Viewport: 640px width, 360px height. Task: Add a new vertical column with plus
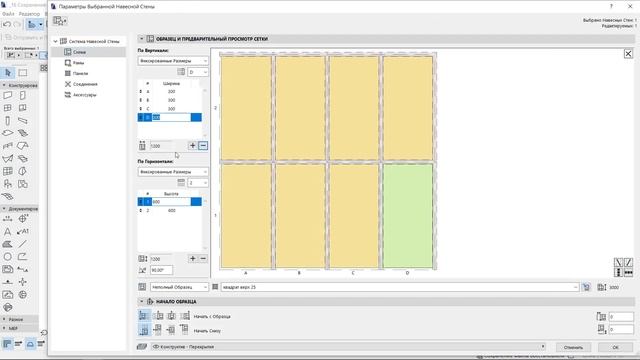tap(193, 146)
